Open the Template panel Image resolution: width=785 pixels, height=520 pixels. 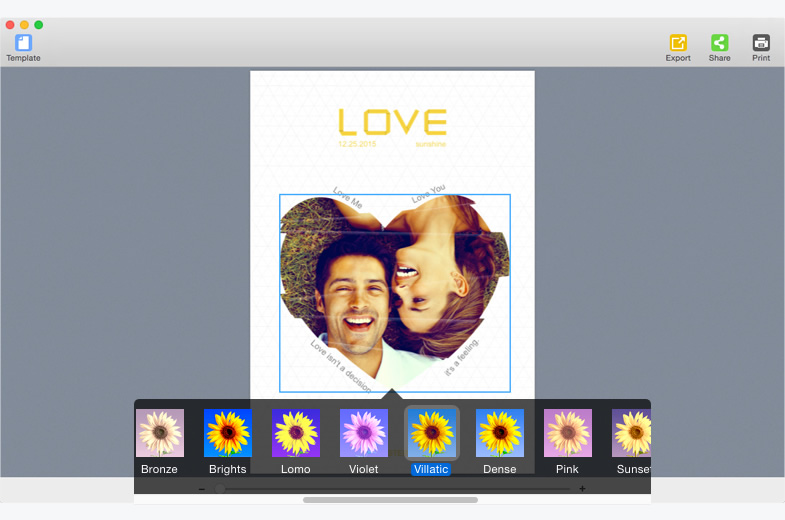coord(23,44)
